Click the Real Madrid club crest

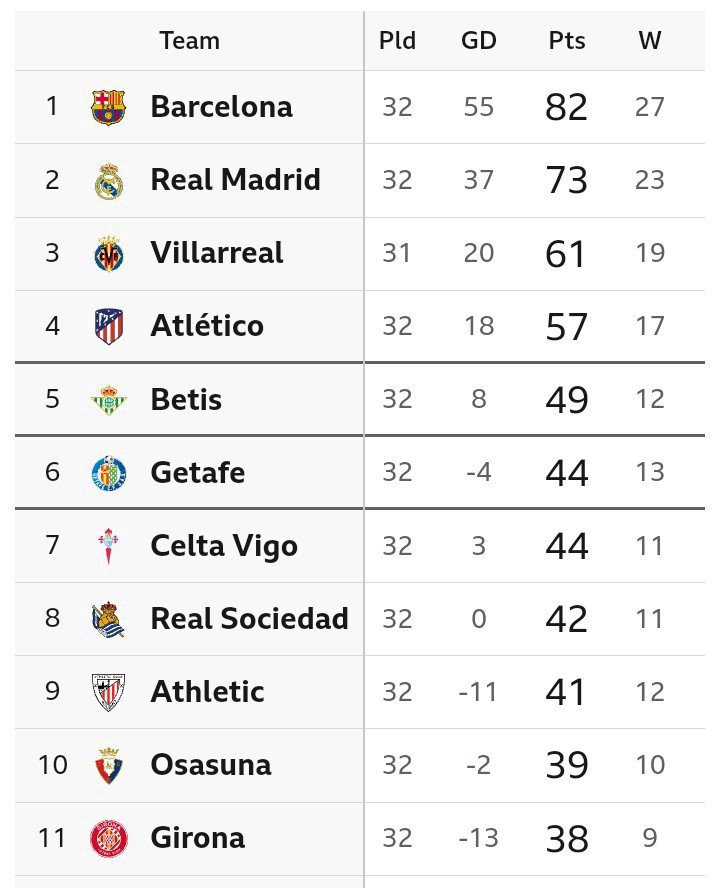pyautogui.click(x=109, y=181)
